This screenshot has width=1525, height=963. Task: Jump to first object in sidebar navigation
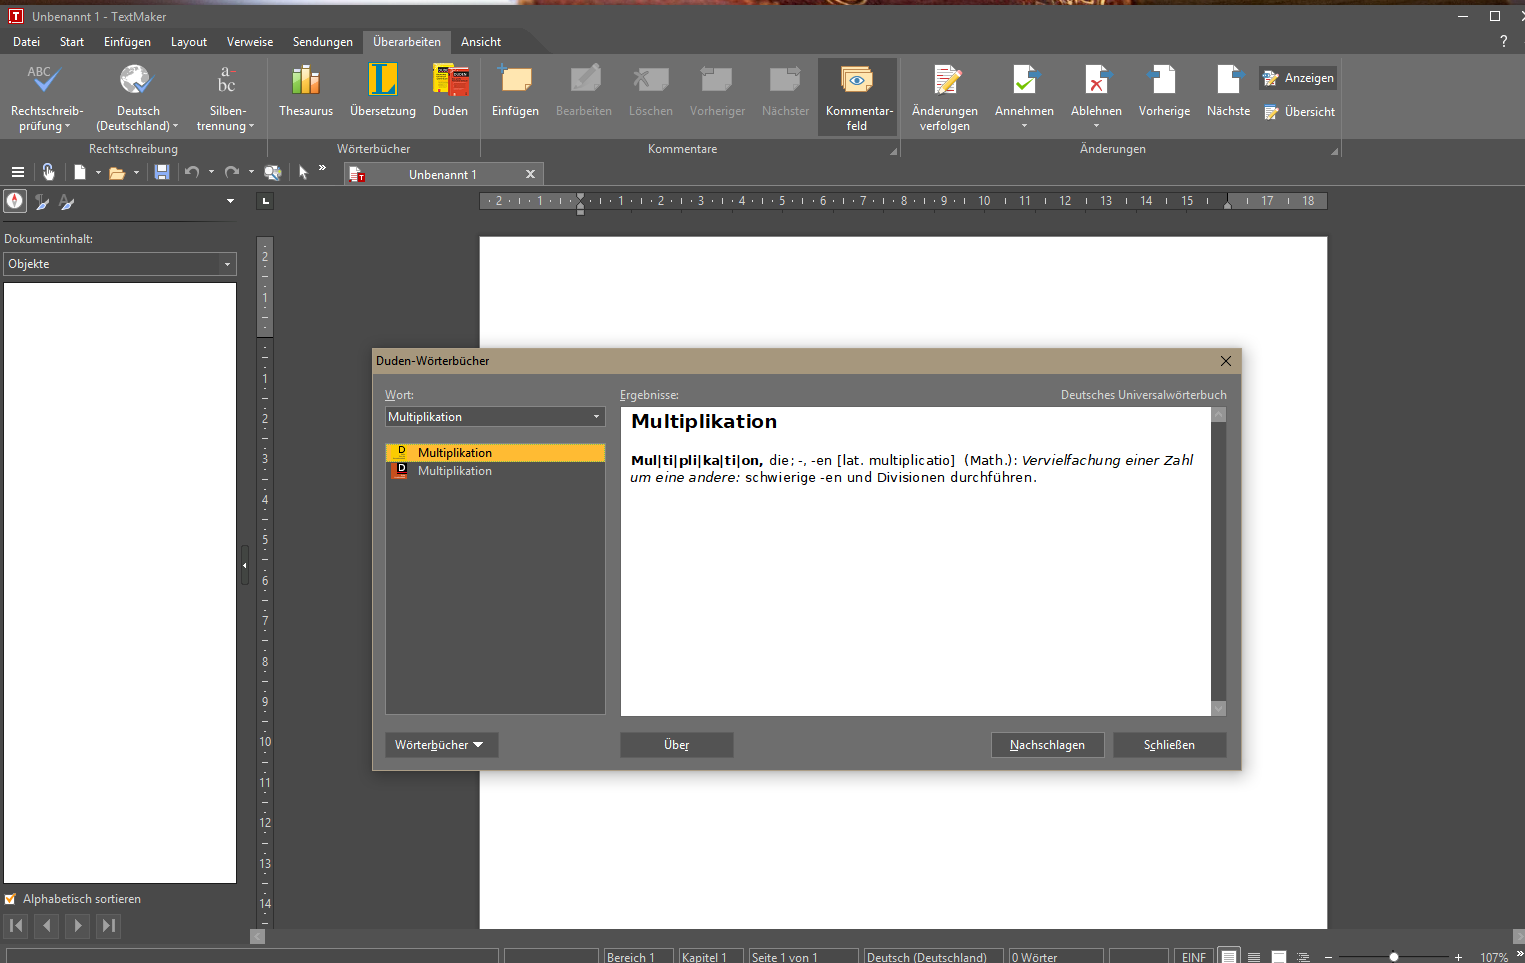(x=16, y=926)
